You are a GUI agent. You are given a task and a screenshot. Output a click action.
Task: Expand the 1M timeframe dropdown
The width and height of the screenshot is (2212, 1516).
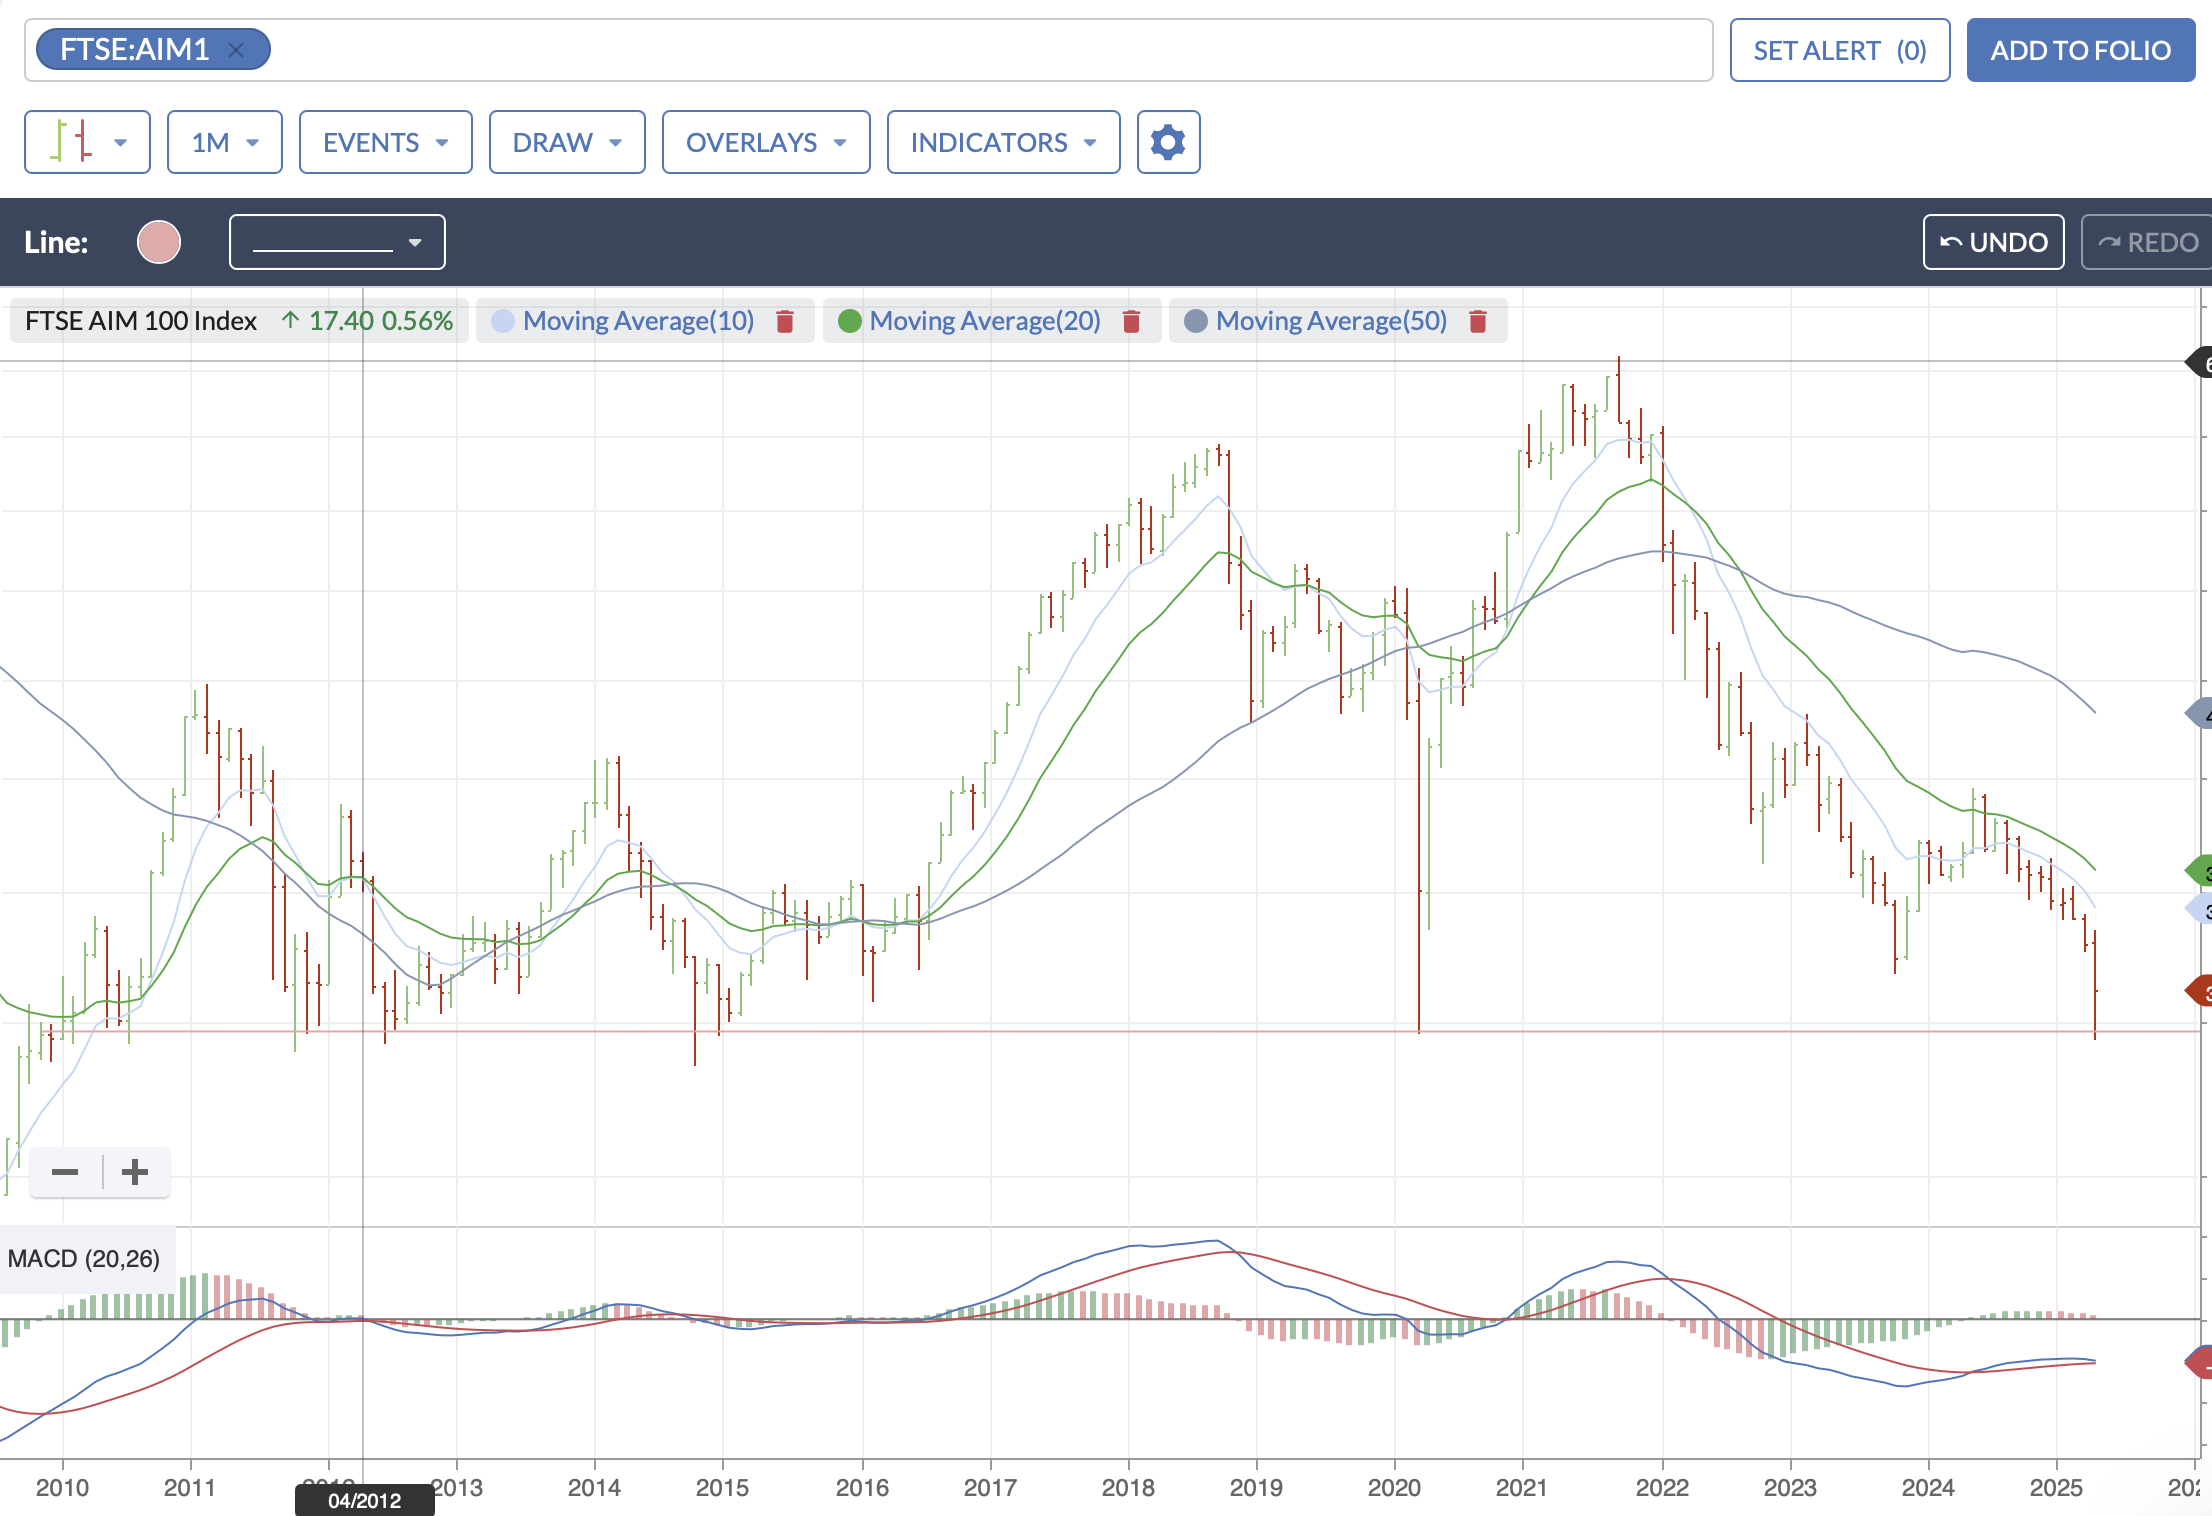pyautogui.click(x=225, y=142)
